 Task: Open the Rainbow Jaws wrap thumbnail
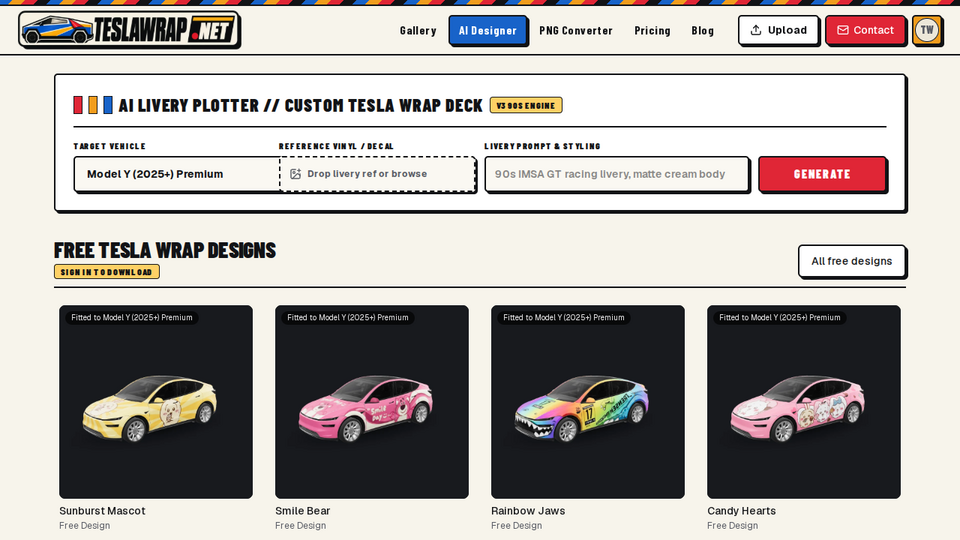(x=588, y=402)
